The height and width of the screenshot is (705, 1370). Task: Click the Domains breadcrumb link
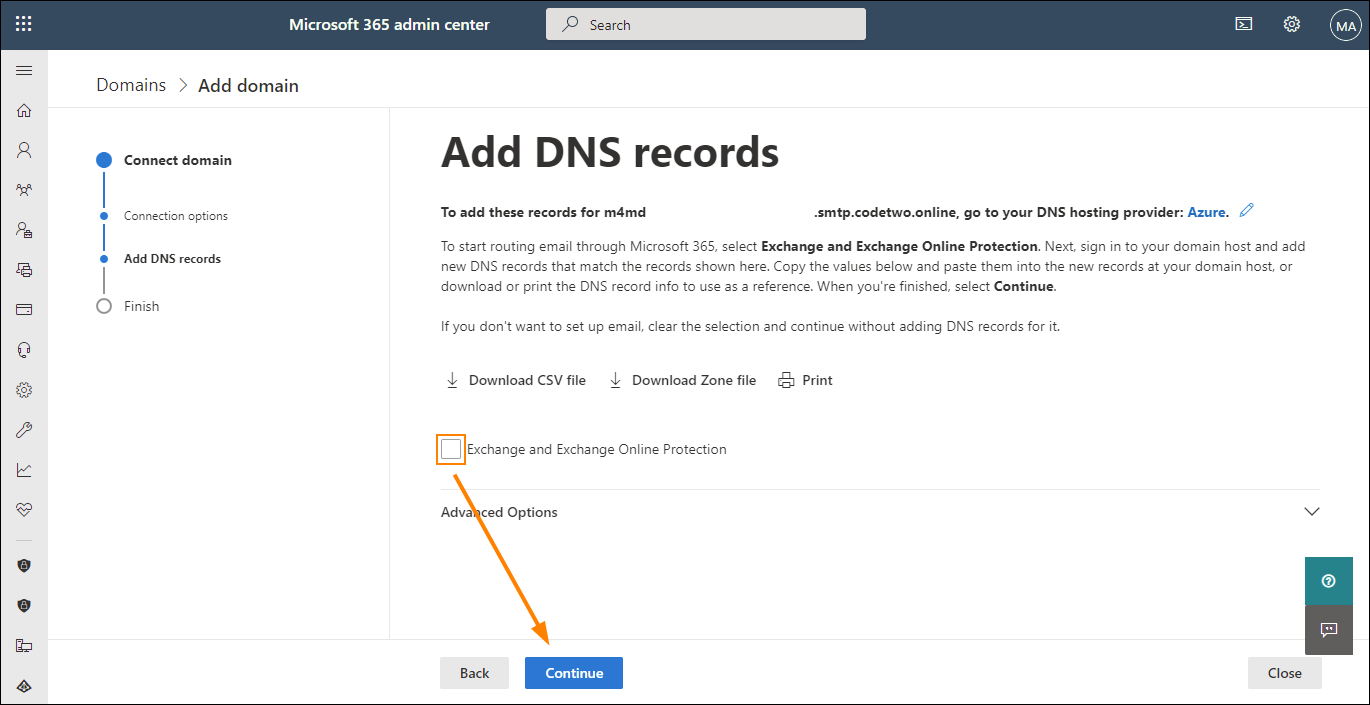tap(131, 85)
